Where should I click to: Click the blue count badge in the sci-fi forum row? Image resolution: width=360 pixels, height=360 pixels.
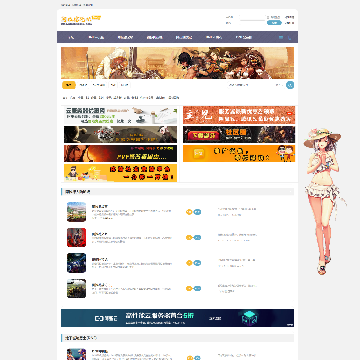[197, 263]
